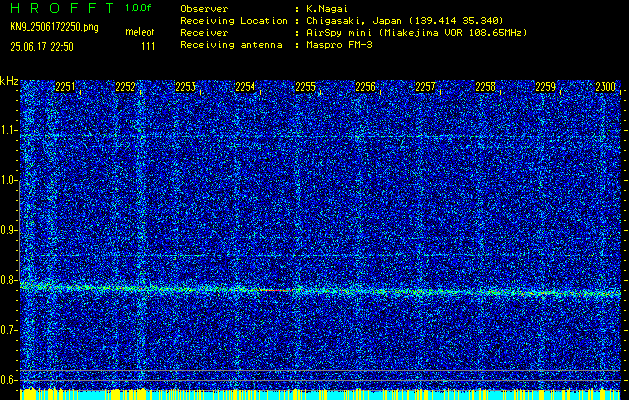Click the 2258 time marker
629x400 pixels.
485,87
